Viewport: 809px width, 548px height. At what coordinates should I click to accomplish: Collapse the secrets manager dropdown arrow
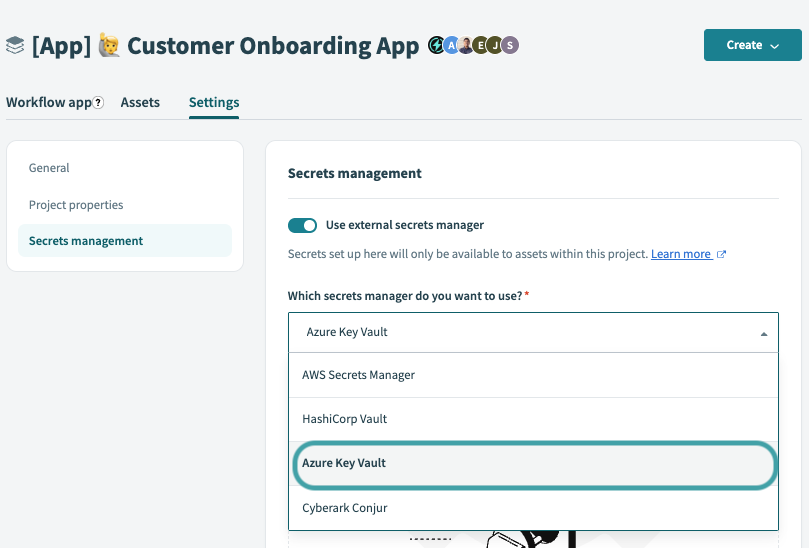(x=763, y=333)
